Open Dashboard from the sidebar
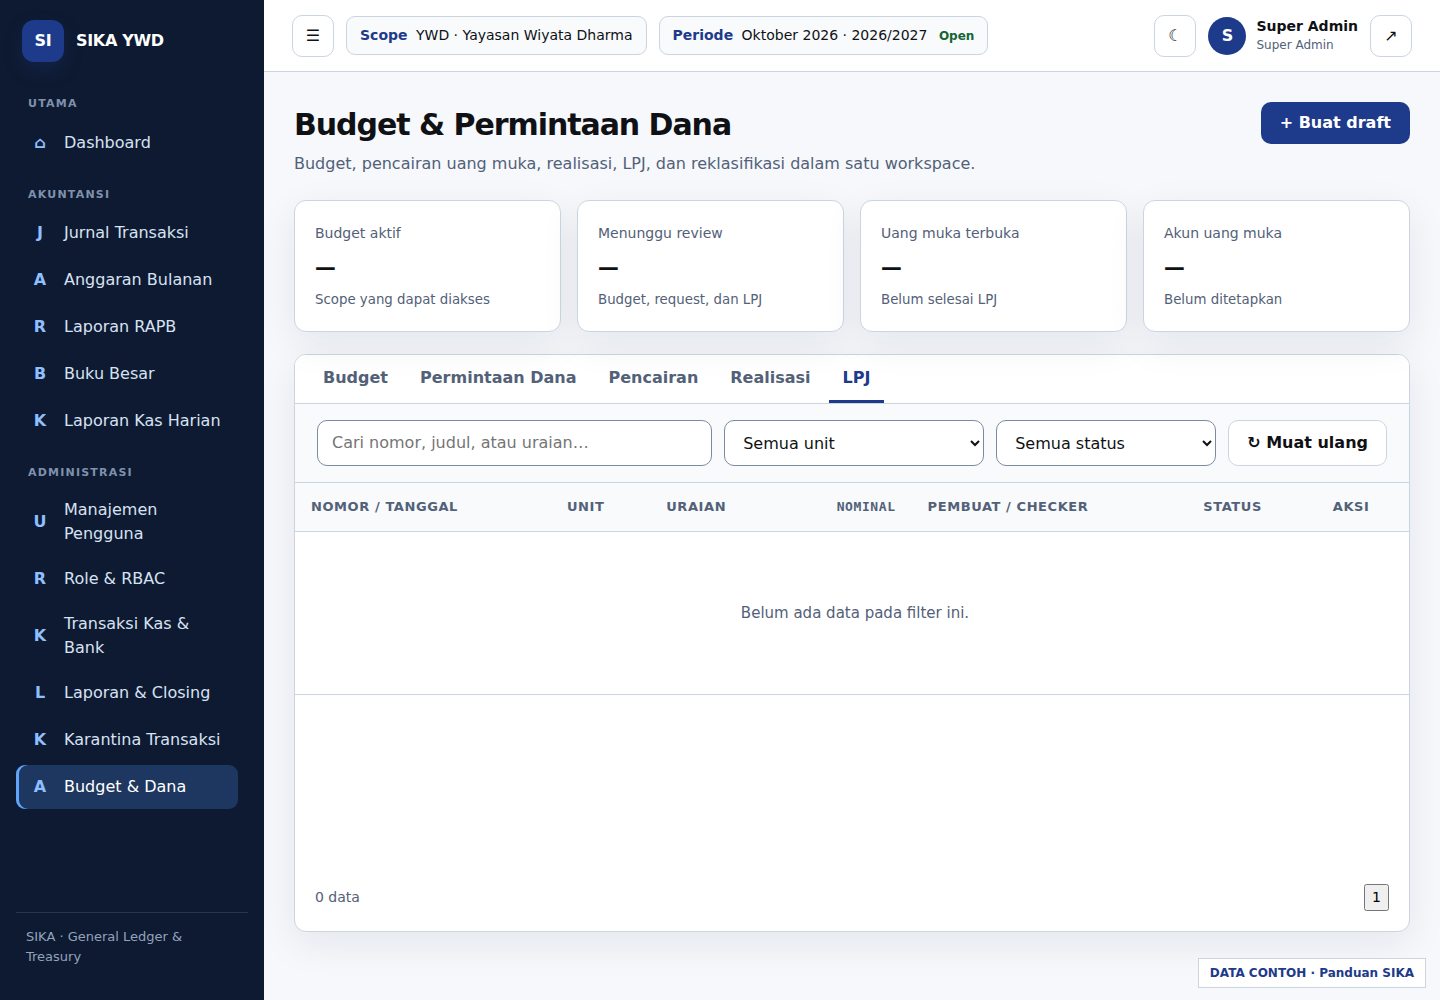The width and height of the screenshot is (1440, 1000). click(127, 143)
